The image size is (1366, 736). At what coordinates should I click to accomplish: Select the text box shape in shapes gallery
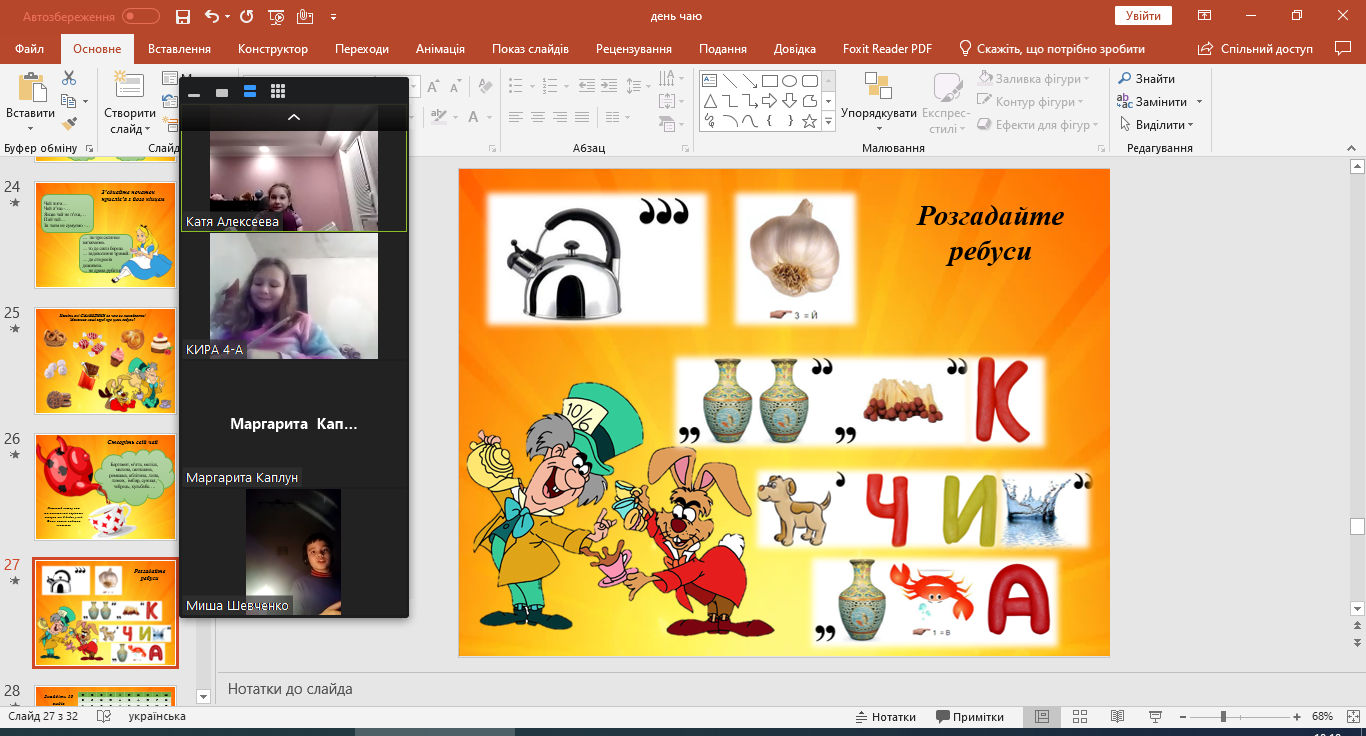tap(709, 81)
